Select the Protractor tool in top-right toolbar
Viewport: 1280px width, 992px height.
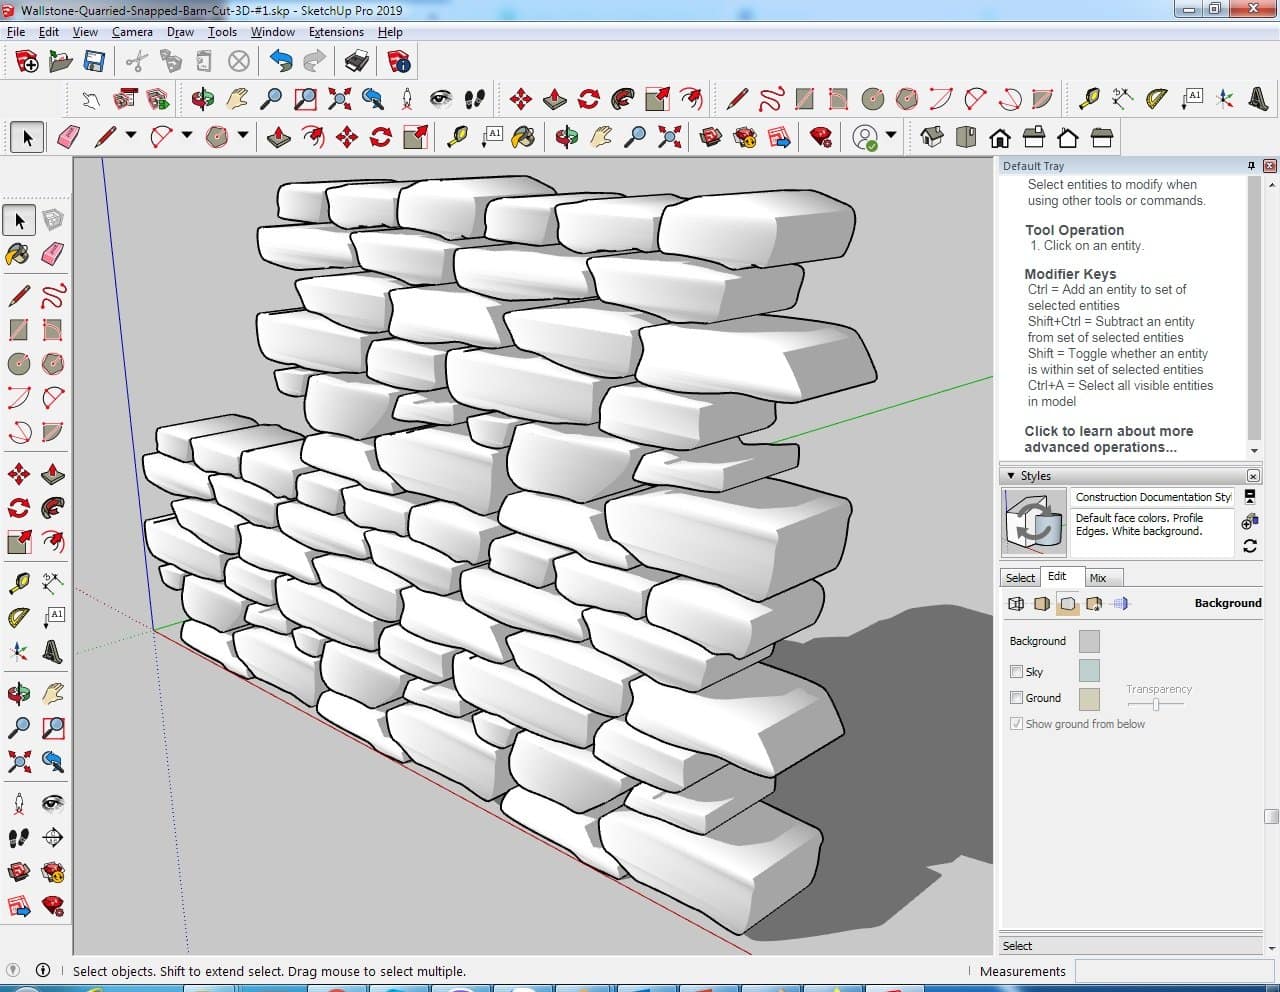click(x=1156, y=98)
